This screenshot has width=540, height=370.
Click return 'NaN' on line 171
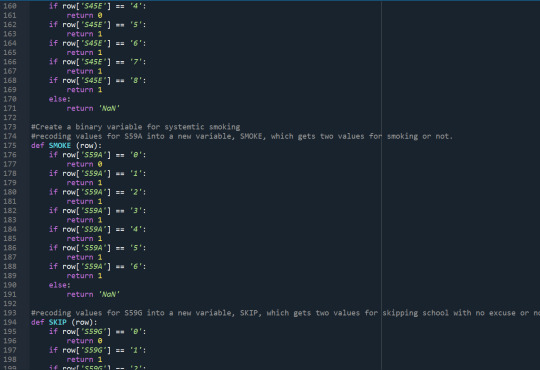tap(93, 108)
